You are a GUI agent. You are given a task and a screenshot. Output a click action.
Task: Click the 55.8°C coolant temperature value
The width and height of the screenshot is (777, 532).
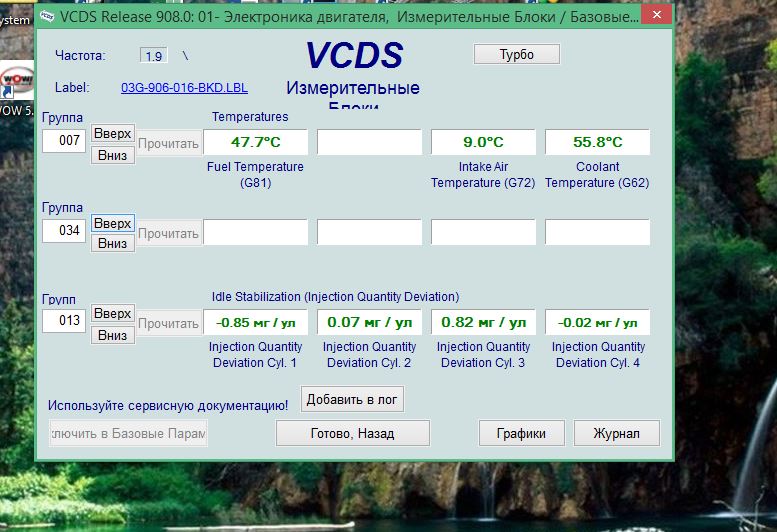597,142
